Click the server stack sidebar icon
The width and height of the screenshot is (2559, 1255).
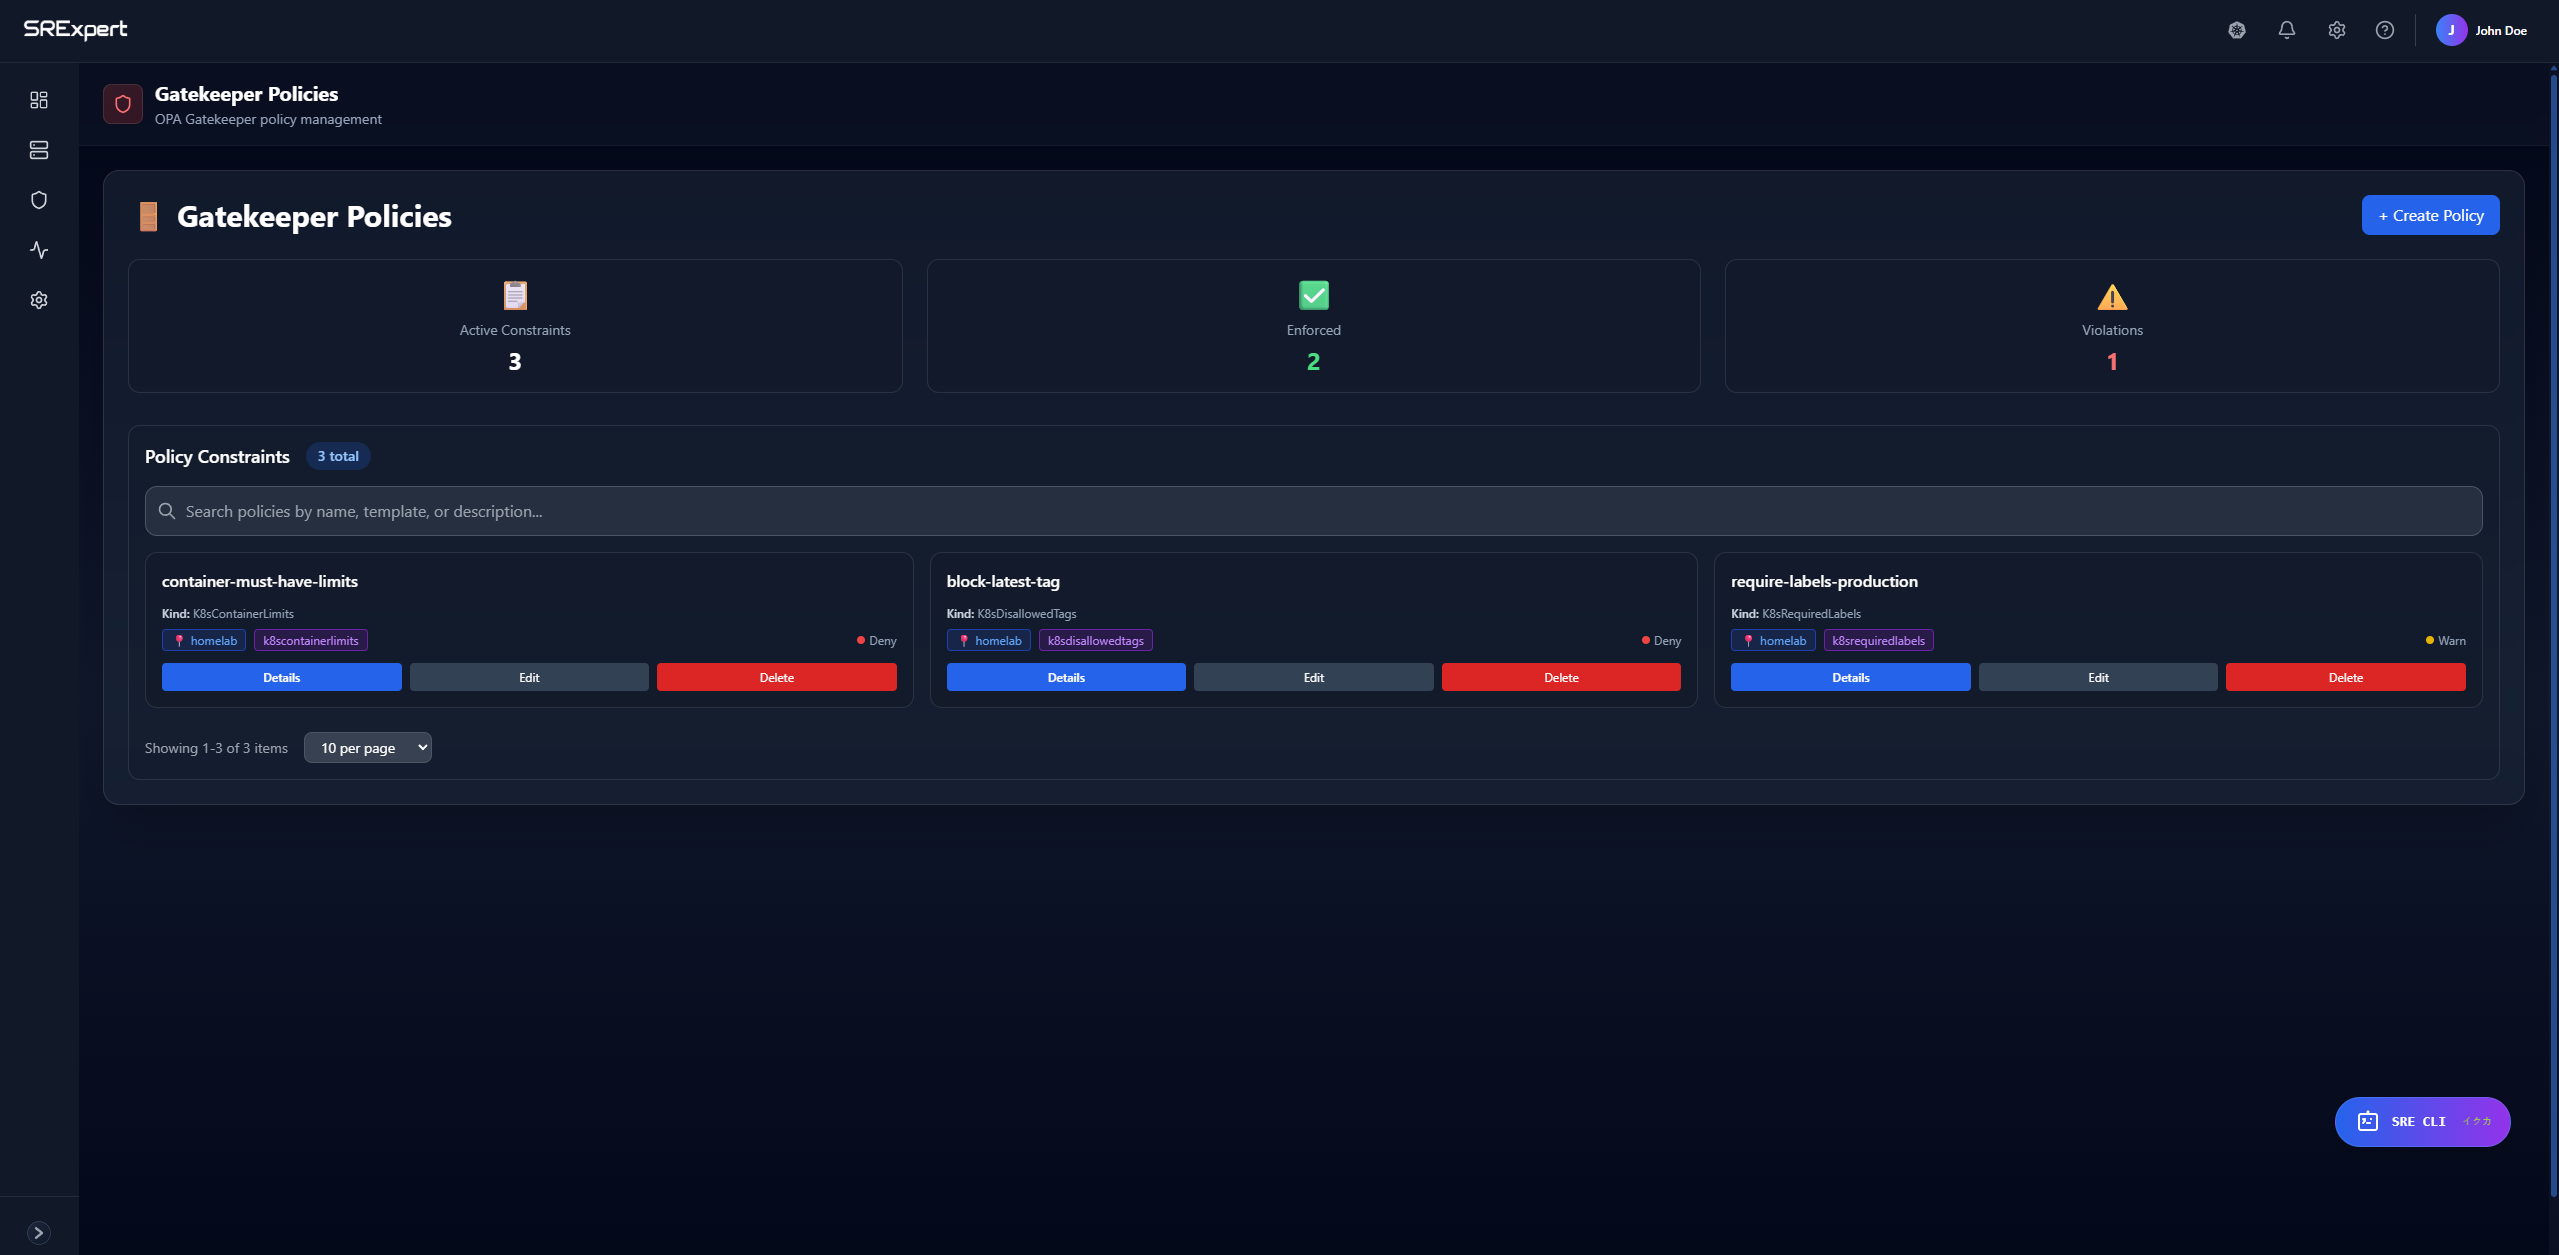click(39, 150)
